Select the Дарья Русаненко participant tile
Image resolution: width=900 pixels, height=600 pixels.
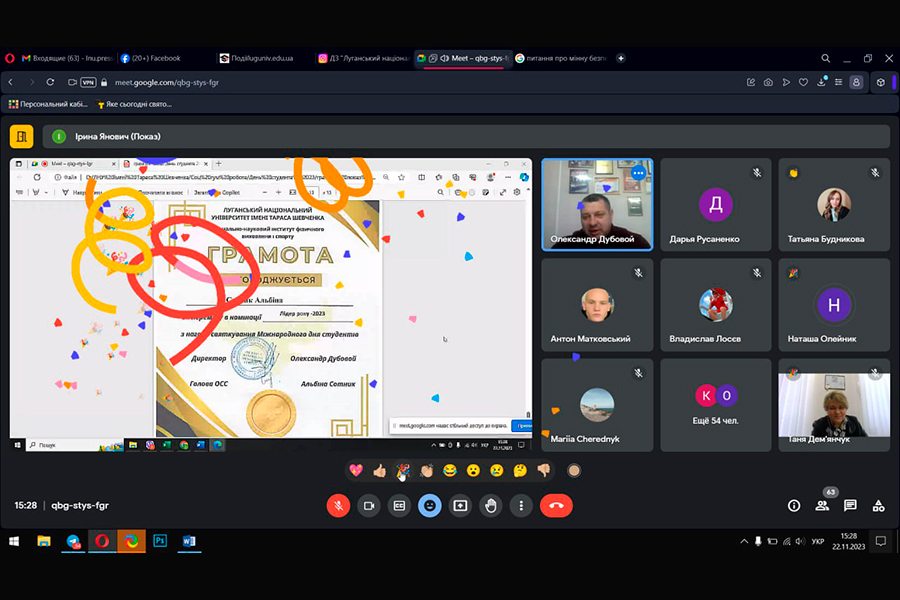tap(716, 205)
